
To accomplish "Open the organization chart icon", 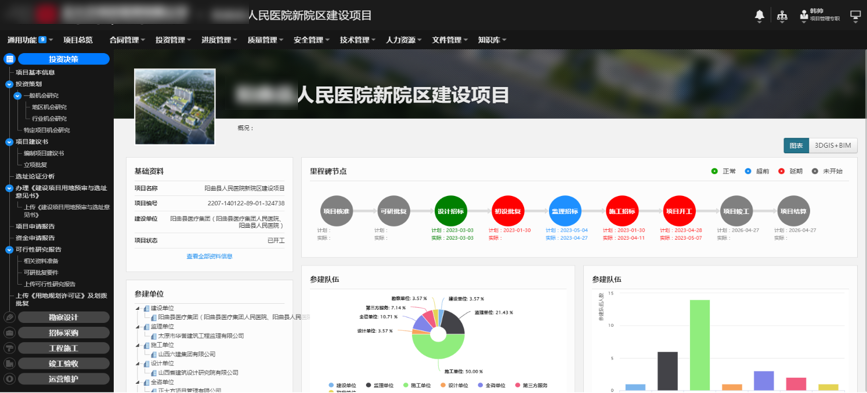I will click(x=782, y=15).
